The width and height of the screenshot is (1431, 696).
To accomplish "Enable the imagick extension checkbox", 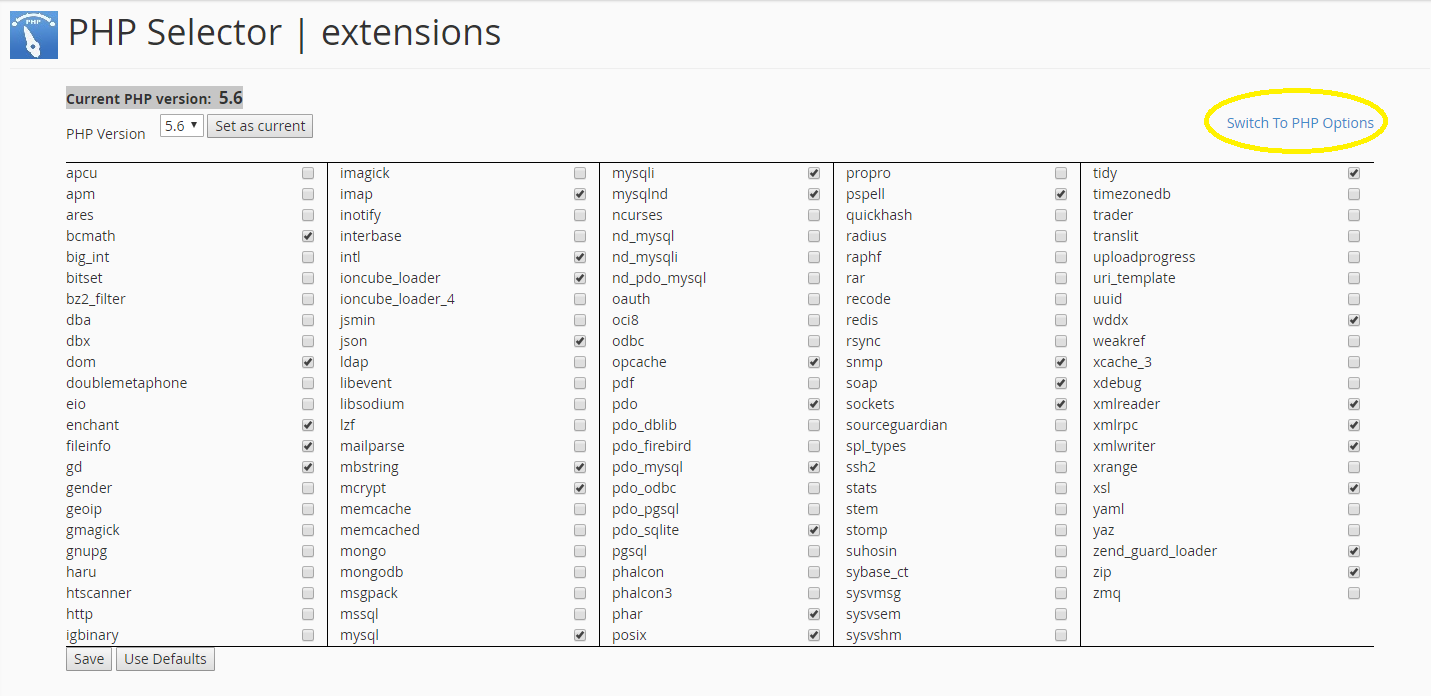I will click(580, 173).
